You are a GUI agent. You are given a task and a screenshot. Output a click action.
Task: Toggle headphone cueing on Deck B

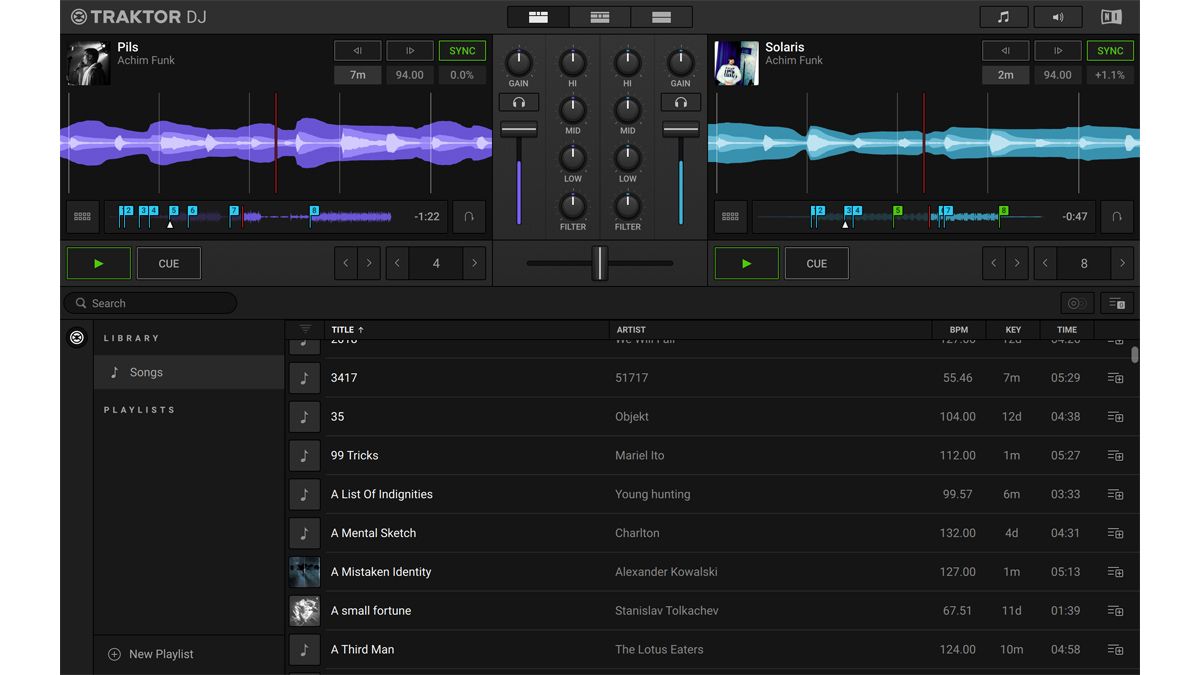(x=680, y=101)
